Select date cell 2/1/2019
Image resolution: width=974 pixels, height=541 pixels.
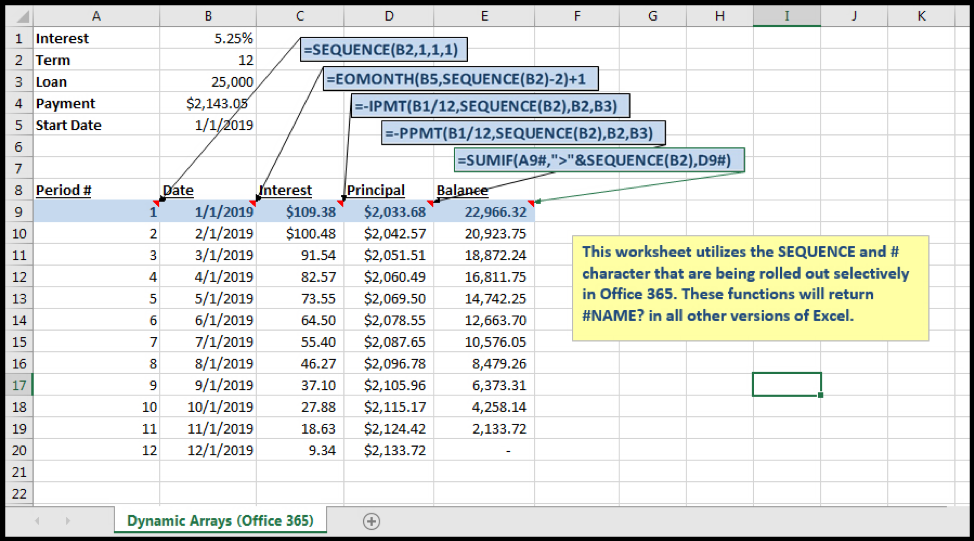click(x=208, y=233)
